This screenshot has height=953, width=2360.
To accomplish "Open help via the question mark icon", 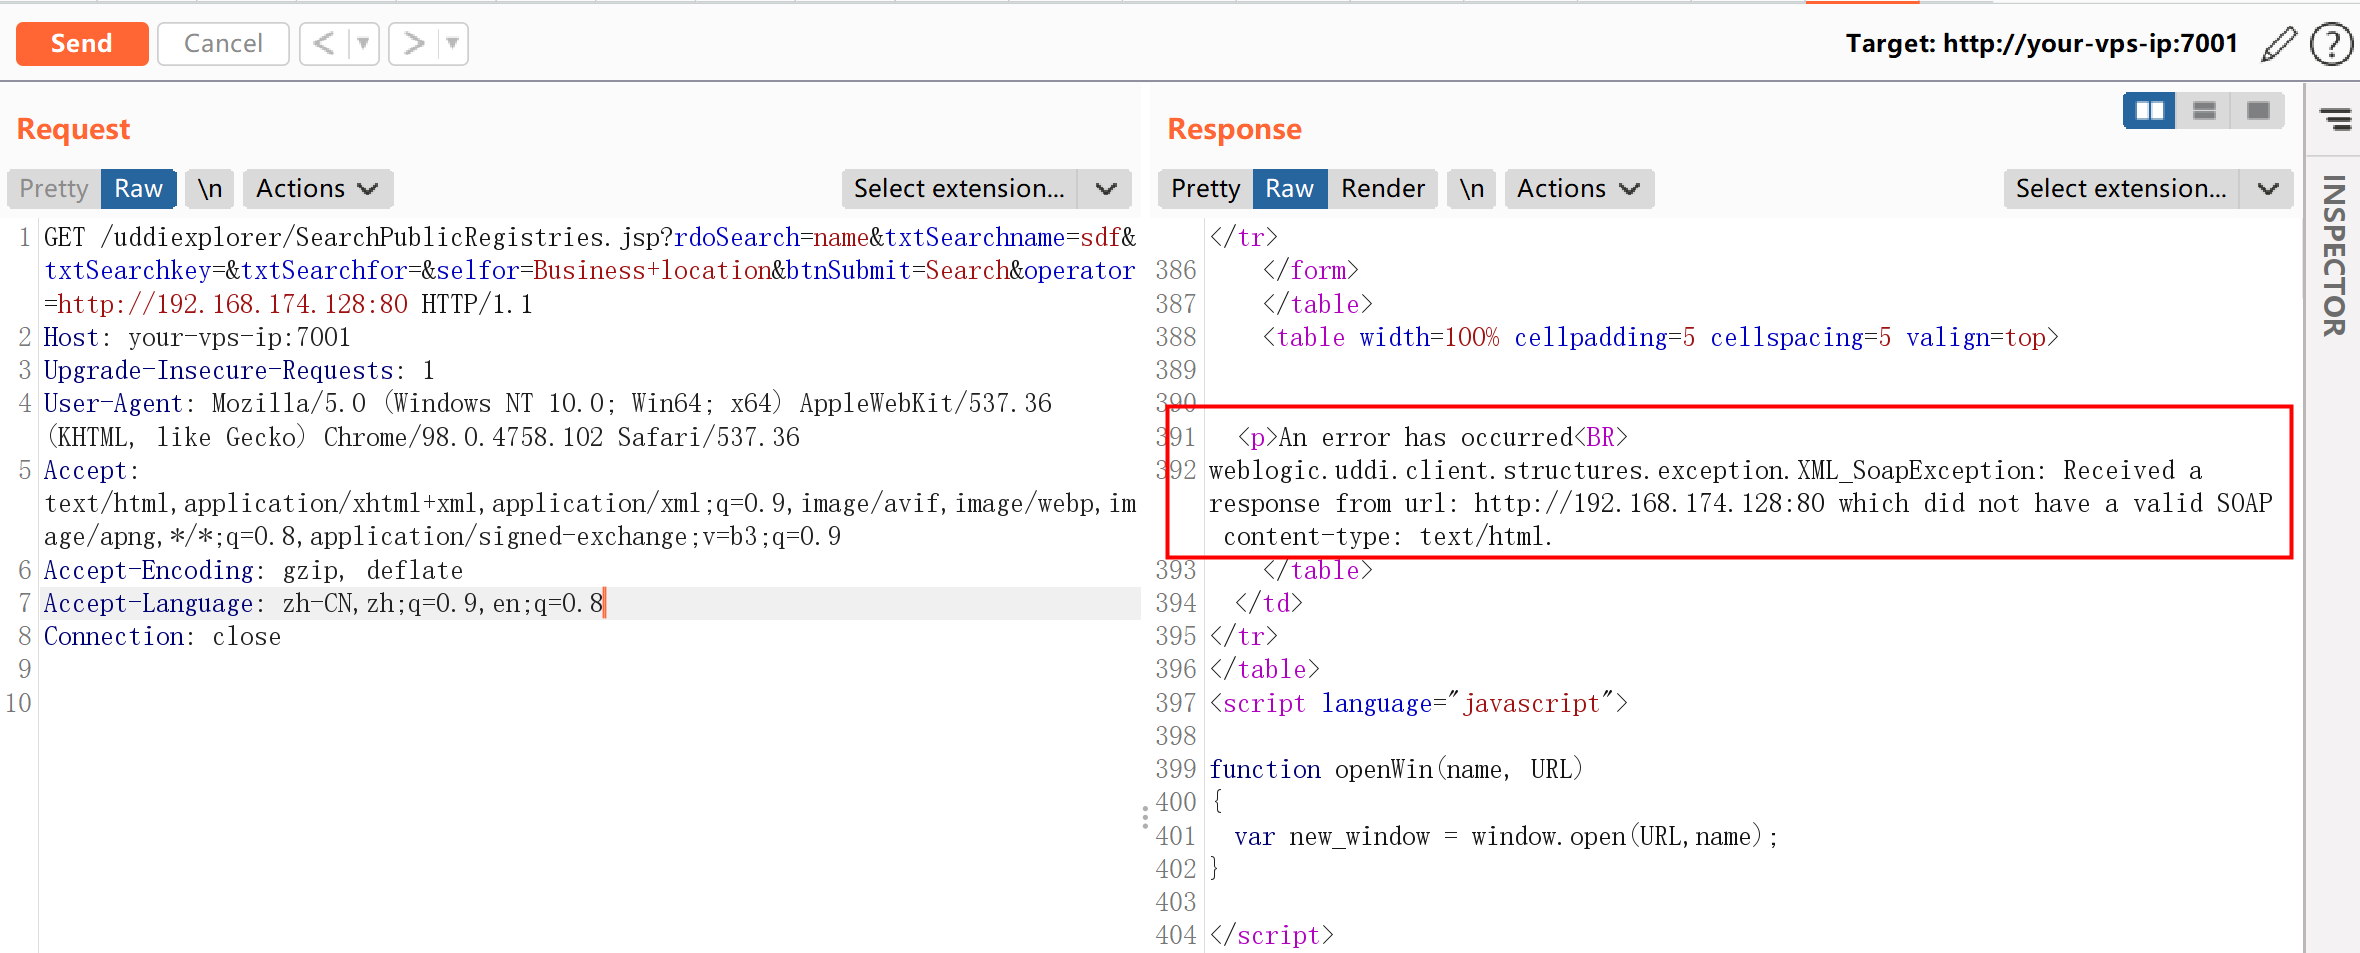I will pyautogui.click(x=2331, y=44).
